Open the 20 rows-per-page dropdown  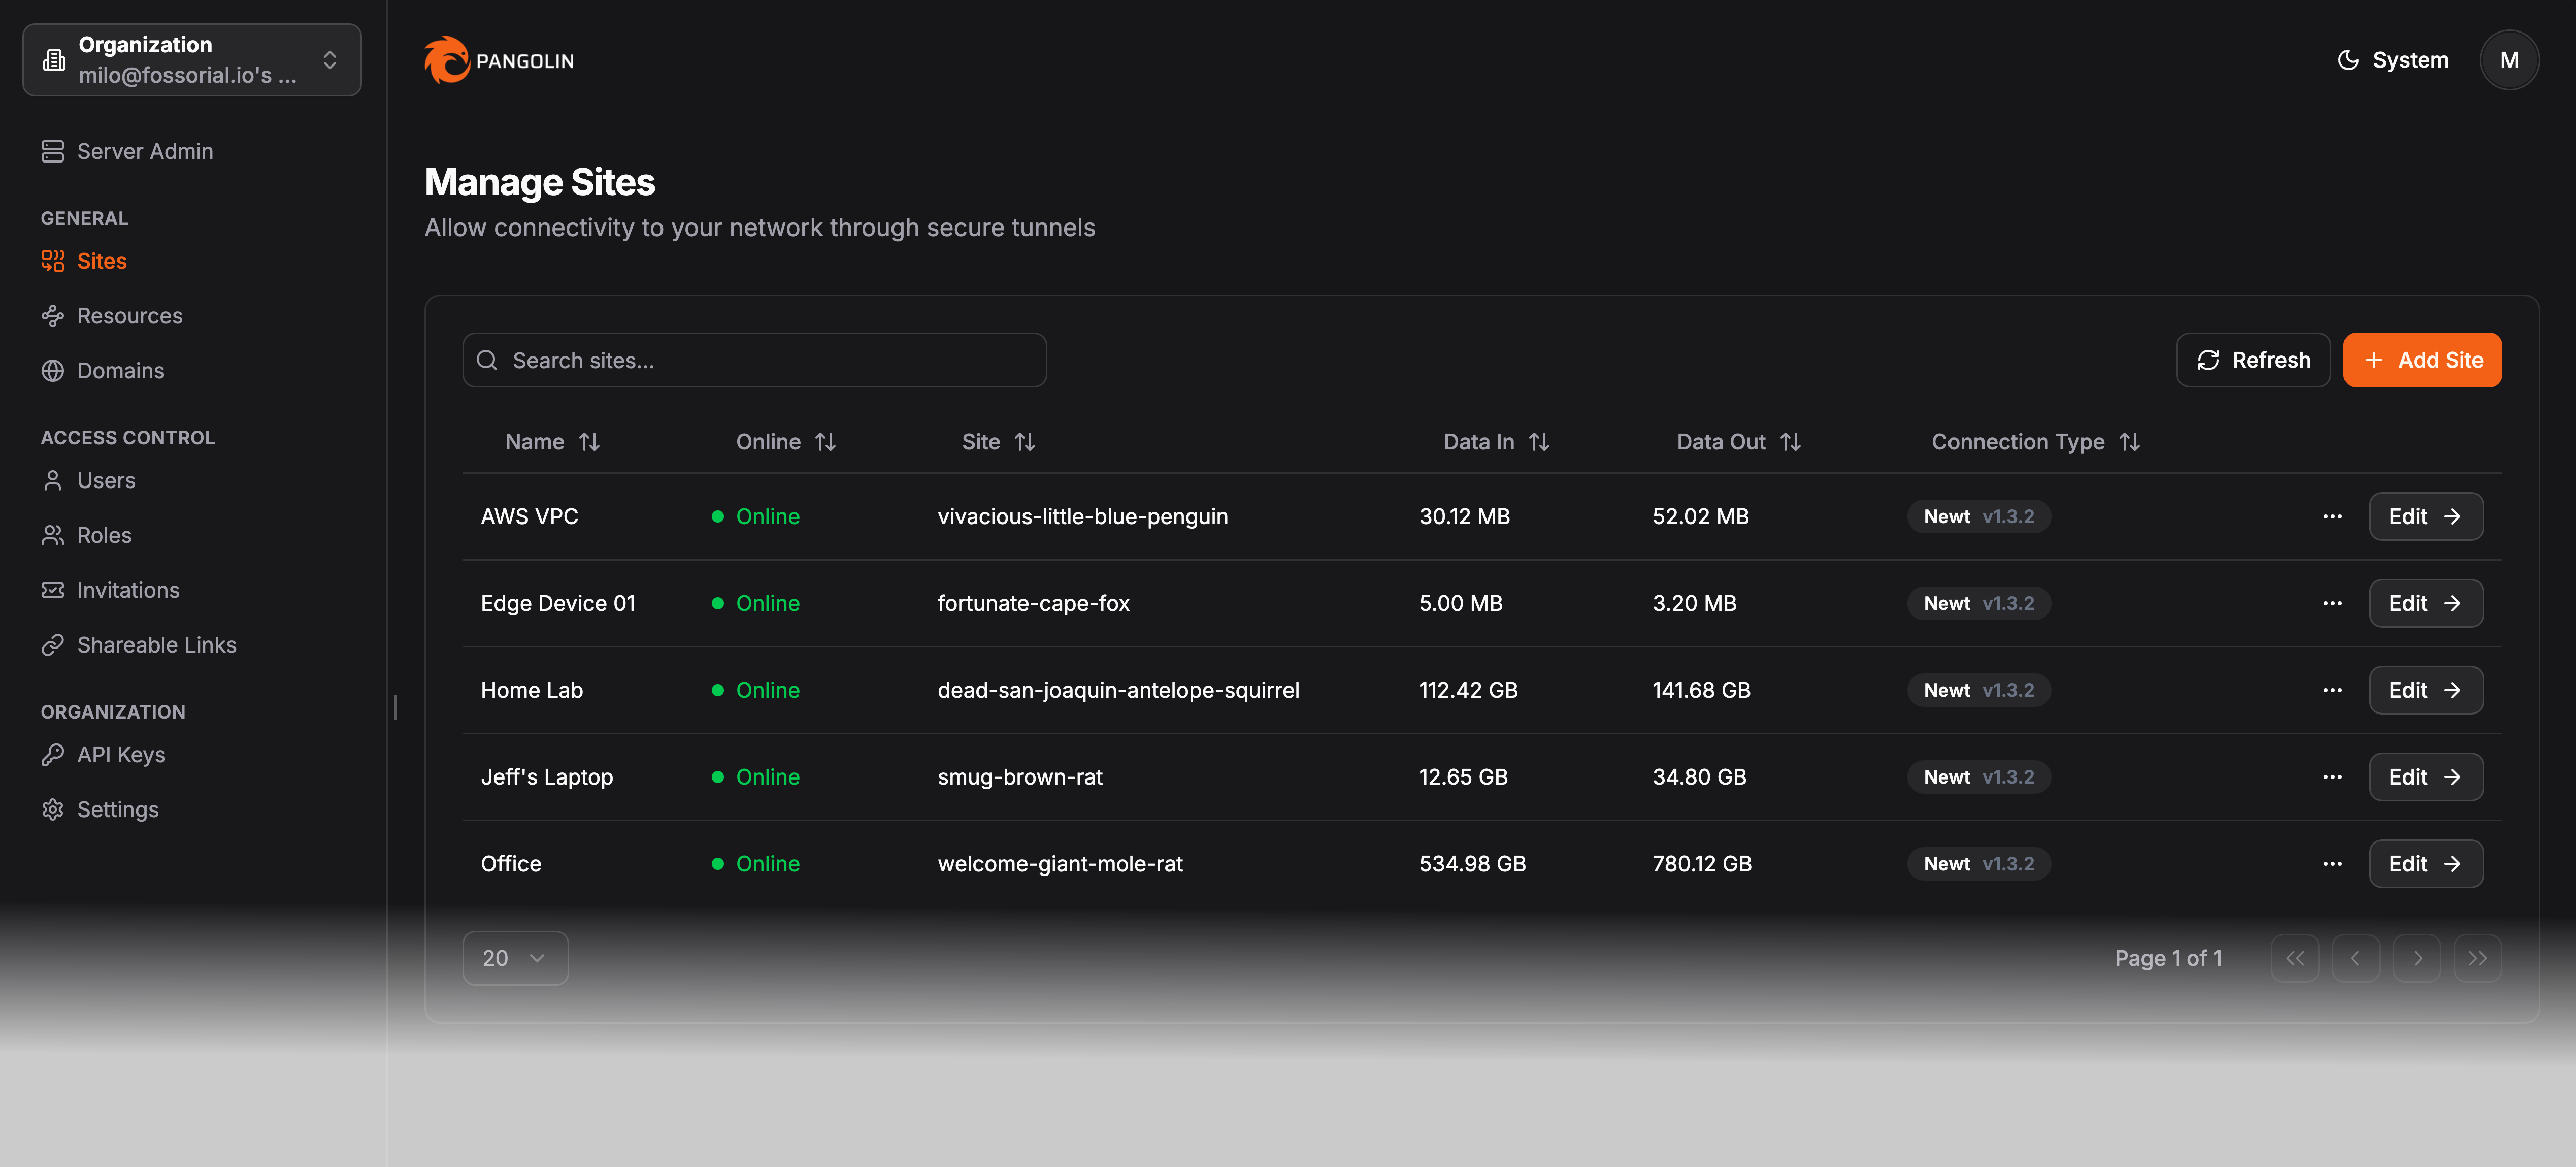tap(515, 958)
